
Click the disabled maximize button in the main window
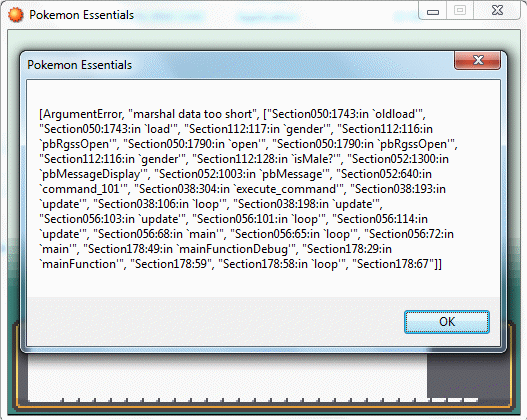click(x=460, y=11)
